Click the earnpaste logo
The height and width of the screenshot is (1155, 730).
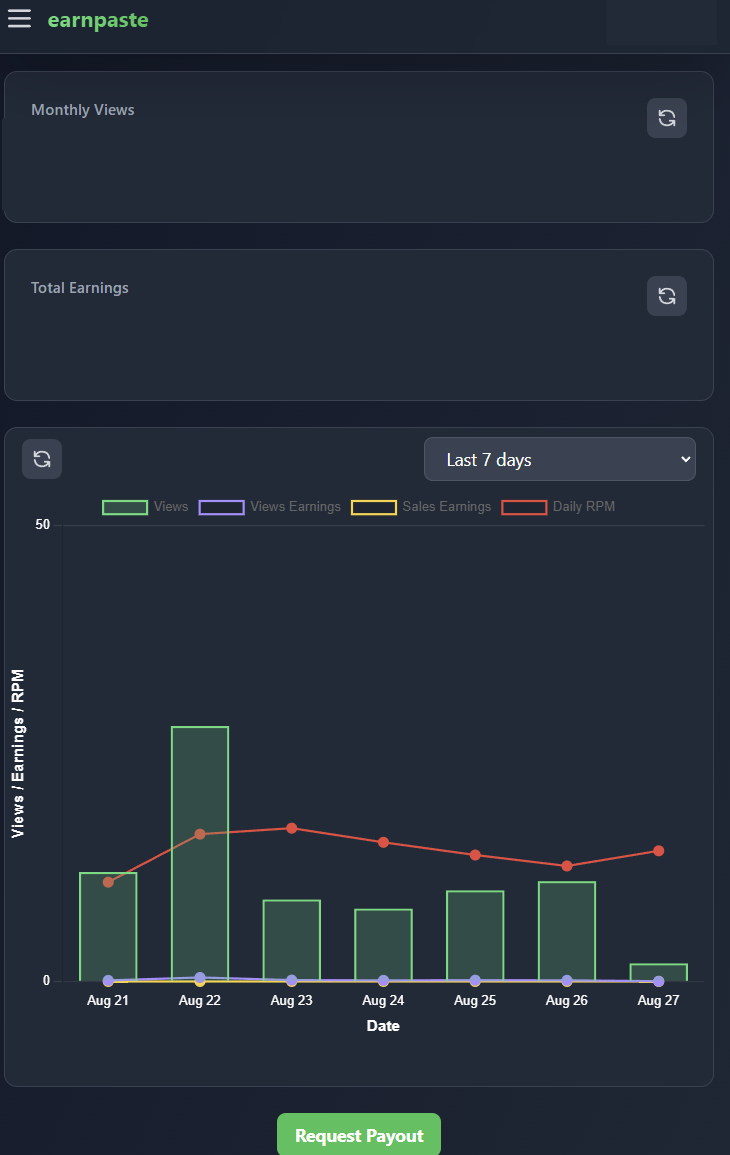(97, 19)
